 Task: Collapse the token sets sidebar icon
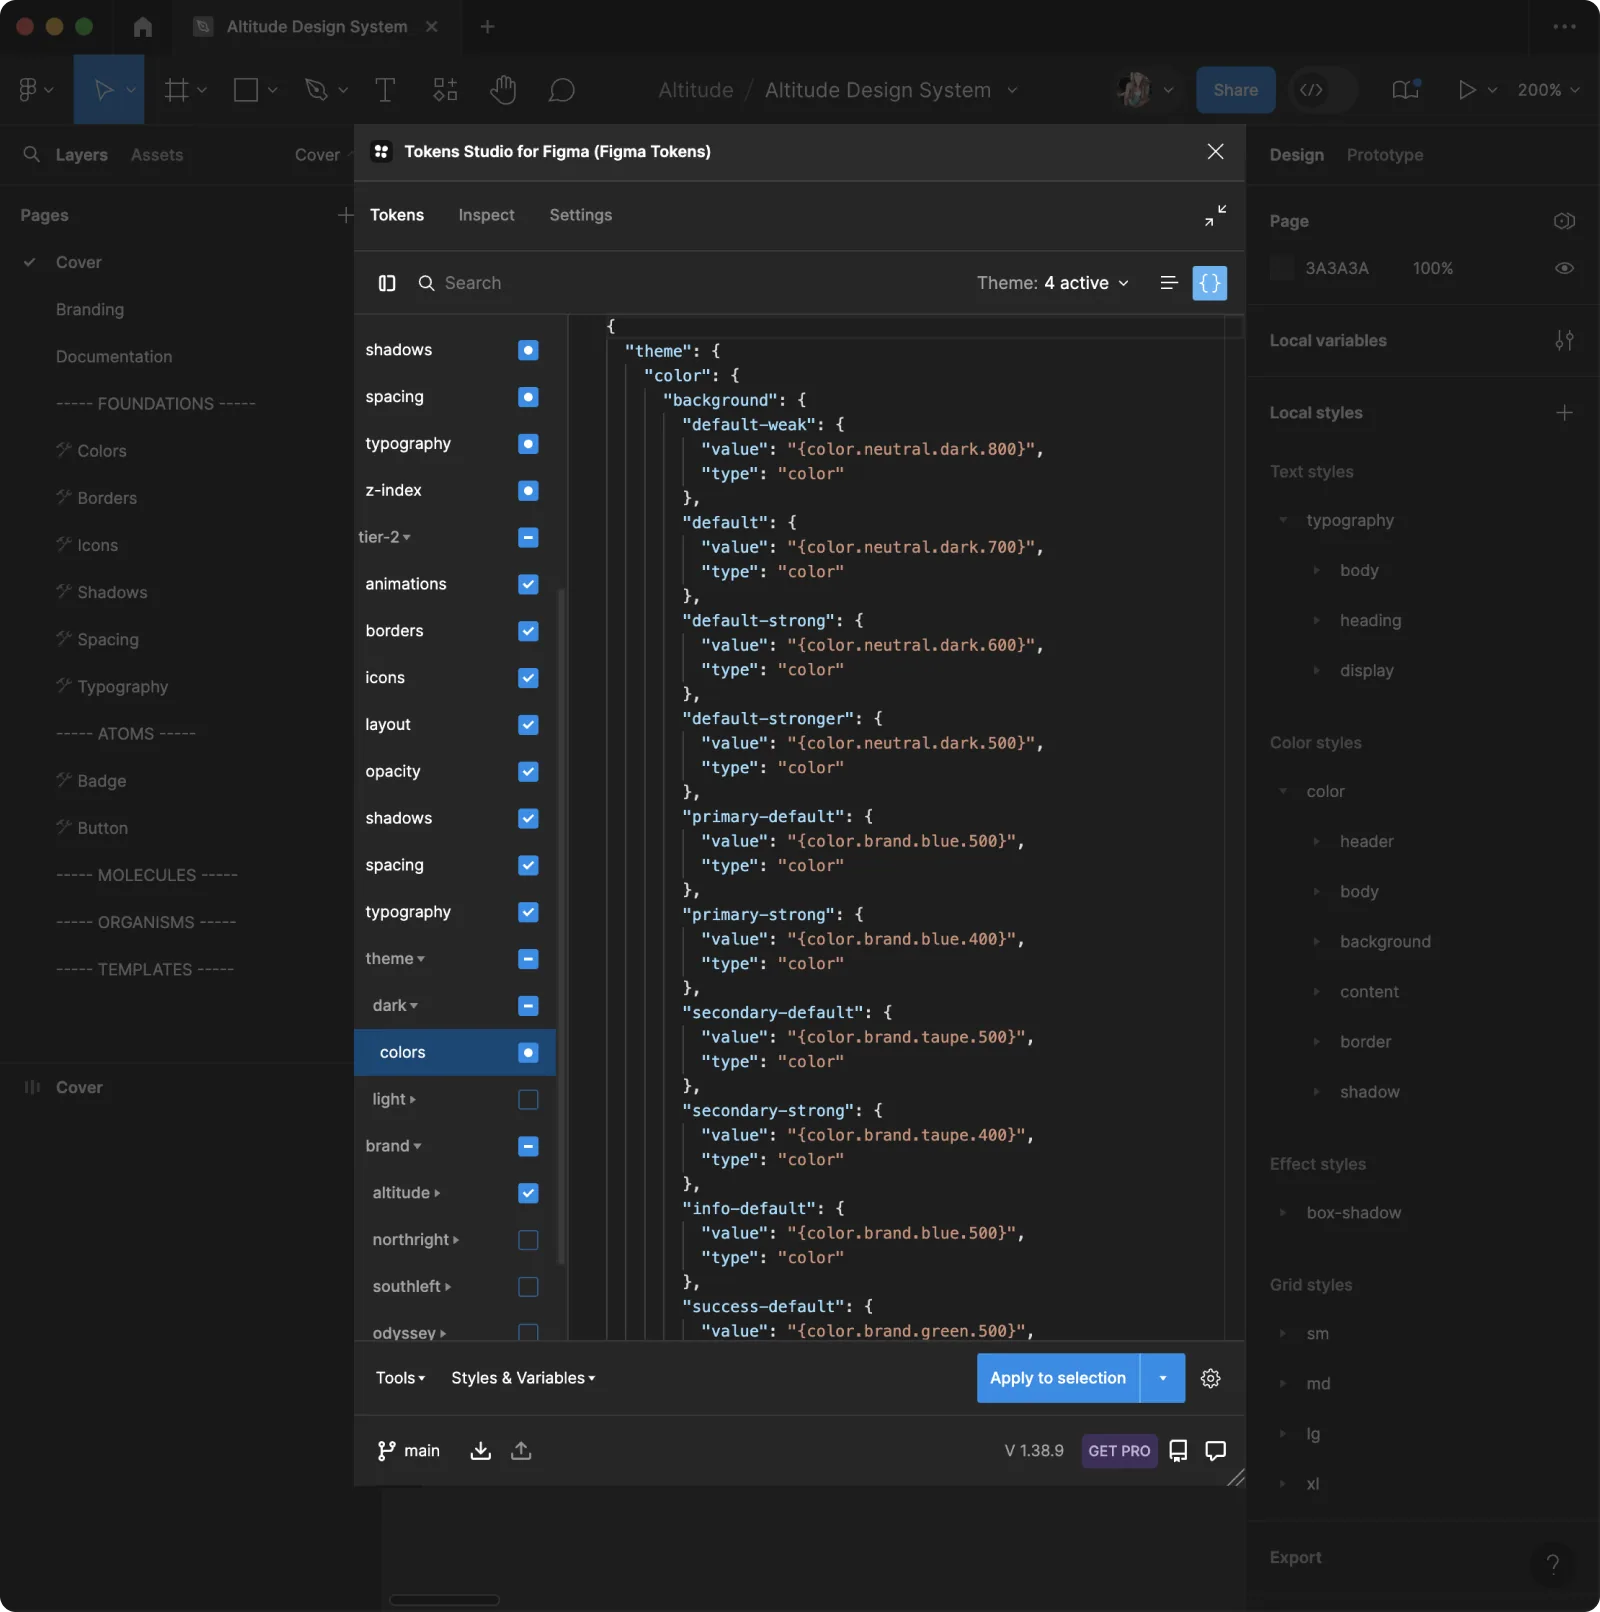coord(387,283)
